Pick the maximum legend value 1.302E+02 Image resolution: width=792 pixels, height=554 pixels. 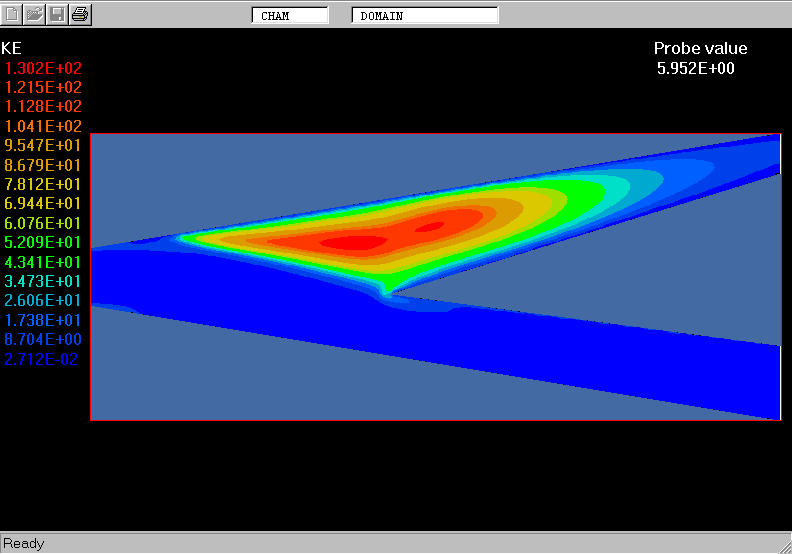coord(44,68)
